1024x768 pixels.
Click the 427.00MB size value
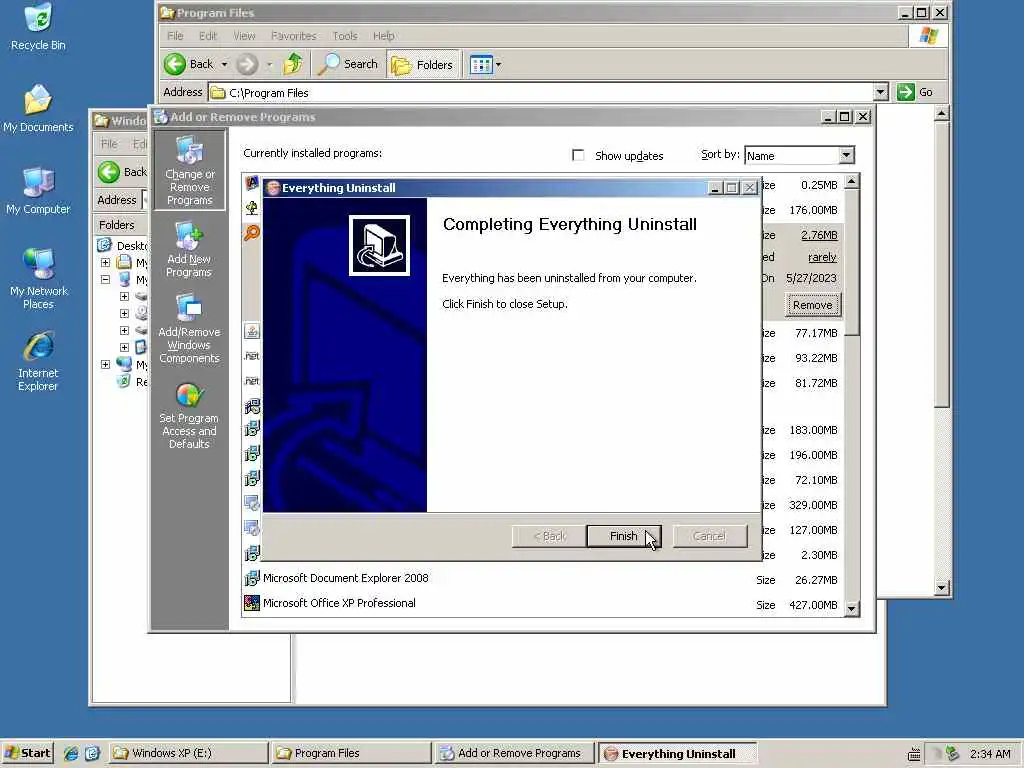pyautogui.click(x=813, y=605)
